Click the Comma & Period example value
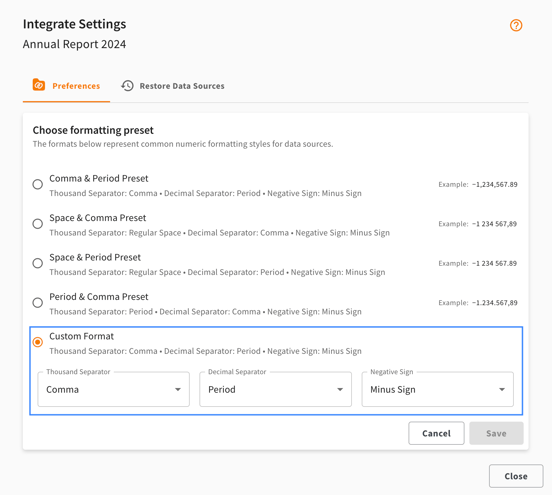Image resolution: width=552 pixels, height=495 pixels. point(495,184)
